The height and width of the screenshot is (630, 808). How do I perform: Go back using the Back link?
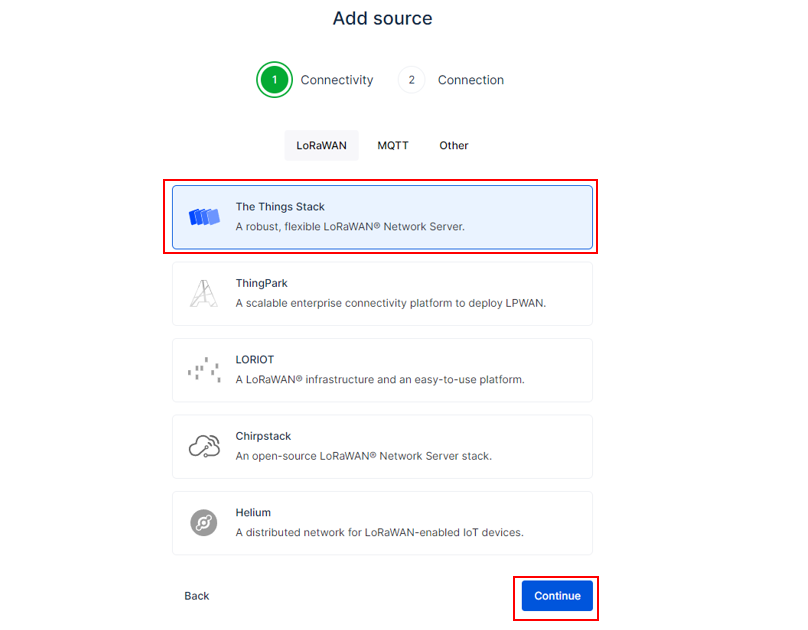click(x=197, y=596)
